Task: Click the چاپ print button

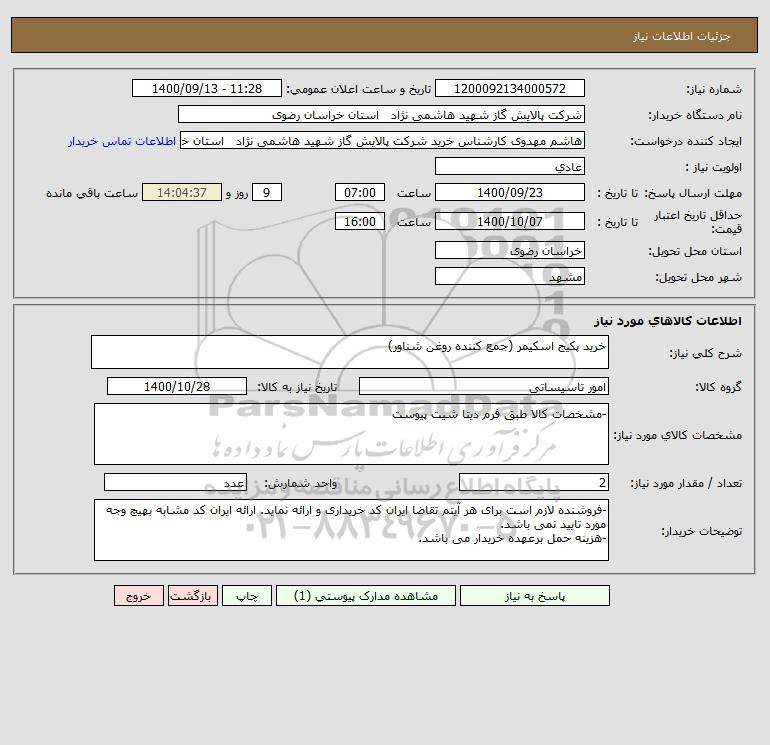Action: 247,596
